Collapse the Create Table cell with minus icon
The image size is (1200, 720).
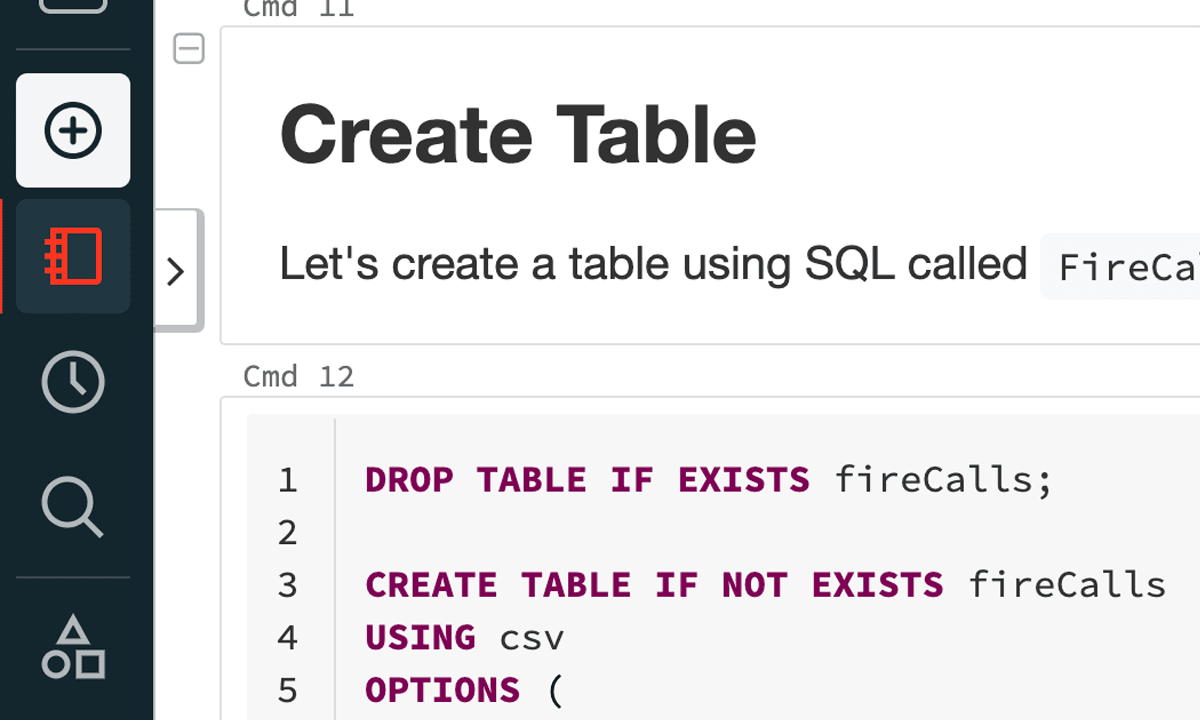click(189, 48)
